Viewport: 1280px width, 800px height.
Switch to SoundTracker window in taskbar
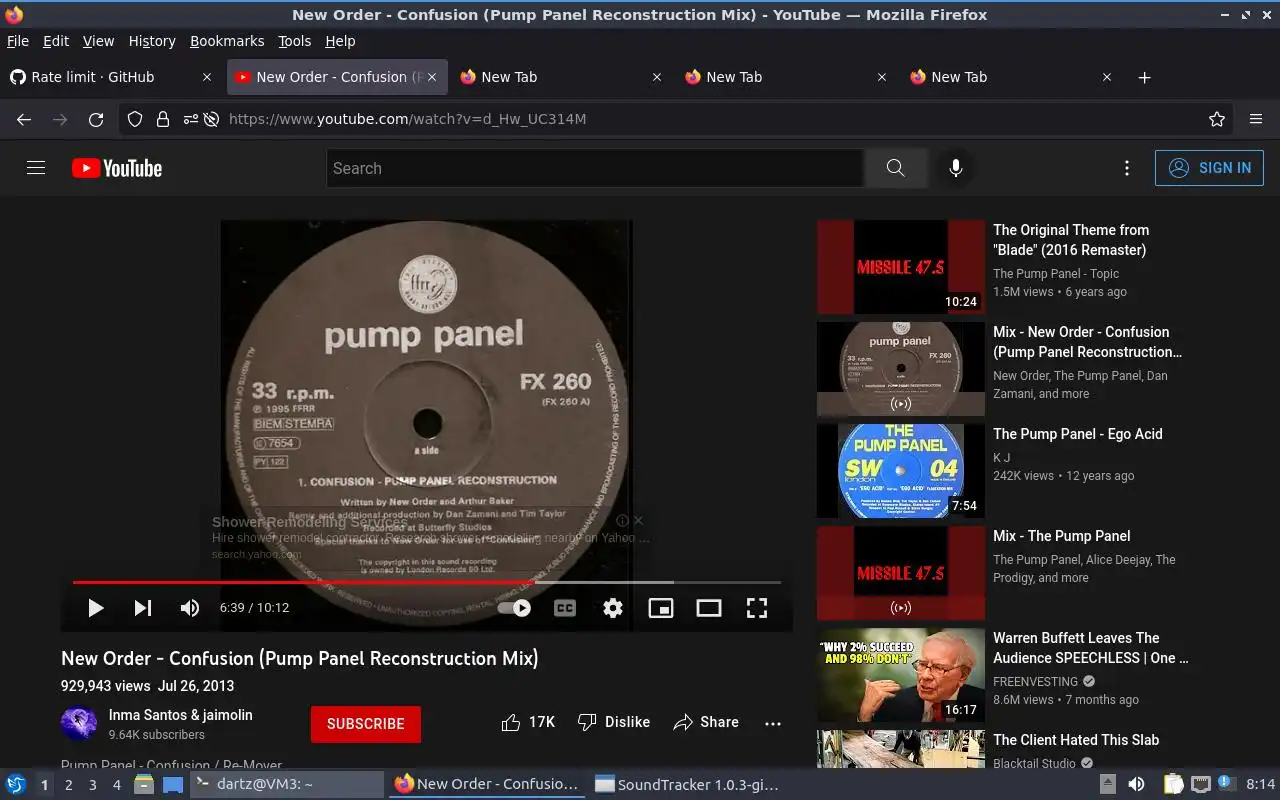pos(688,785)
